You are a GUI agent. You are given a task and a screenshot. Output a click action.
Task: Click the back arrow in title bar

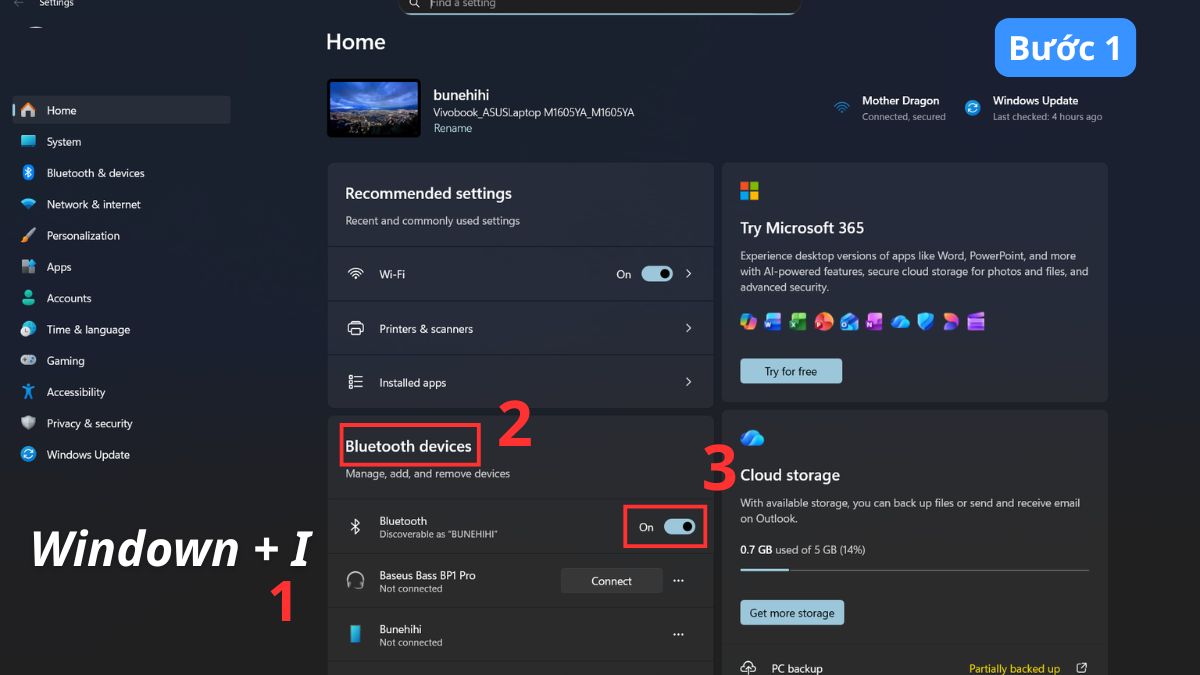tap(18, 4)
